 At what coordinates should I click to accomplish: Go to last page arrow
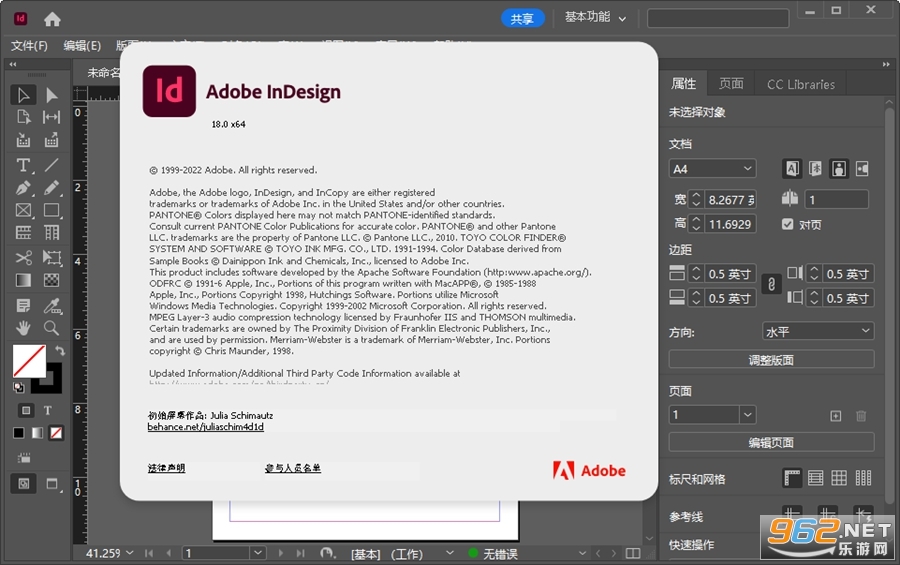[x=300, y=553]
